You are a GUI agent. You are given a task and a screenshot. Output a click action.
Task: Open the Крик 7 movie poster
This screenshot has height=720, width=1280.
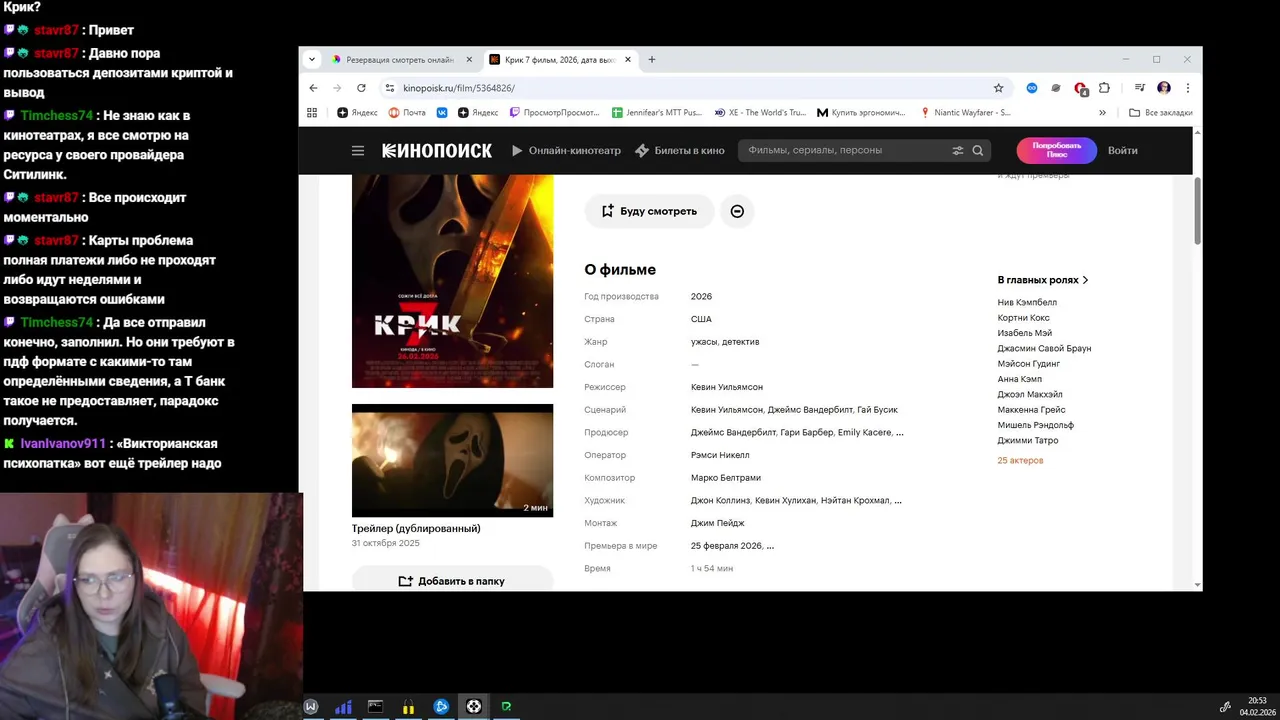[x=452, y=281]
